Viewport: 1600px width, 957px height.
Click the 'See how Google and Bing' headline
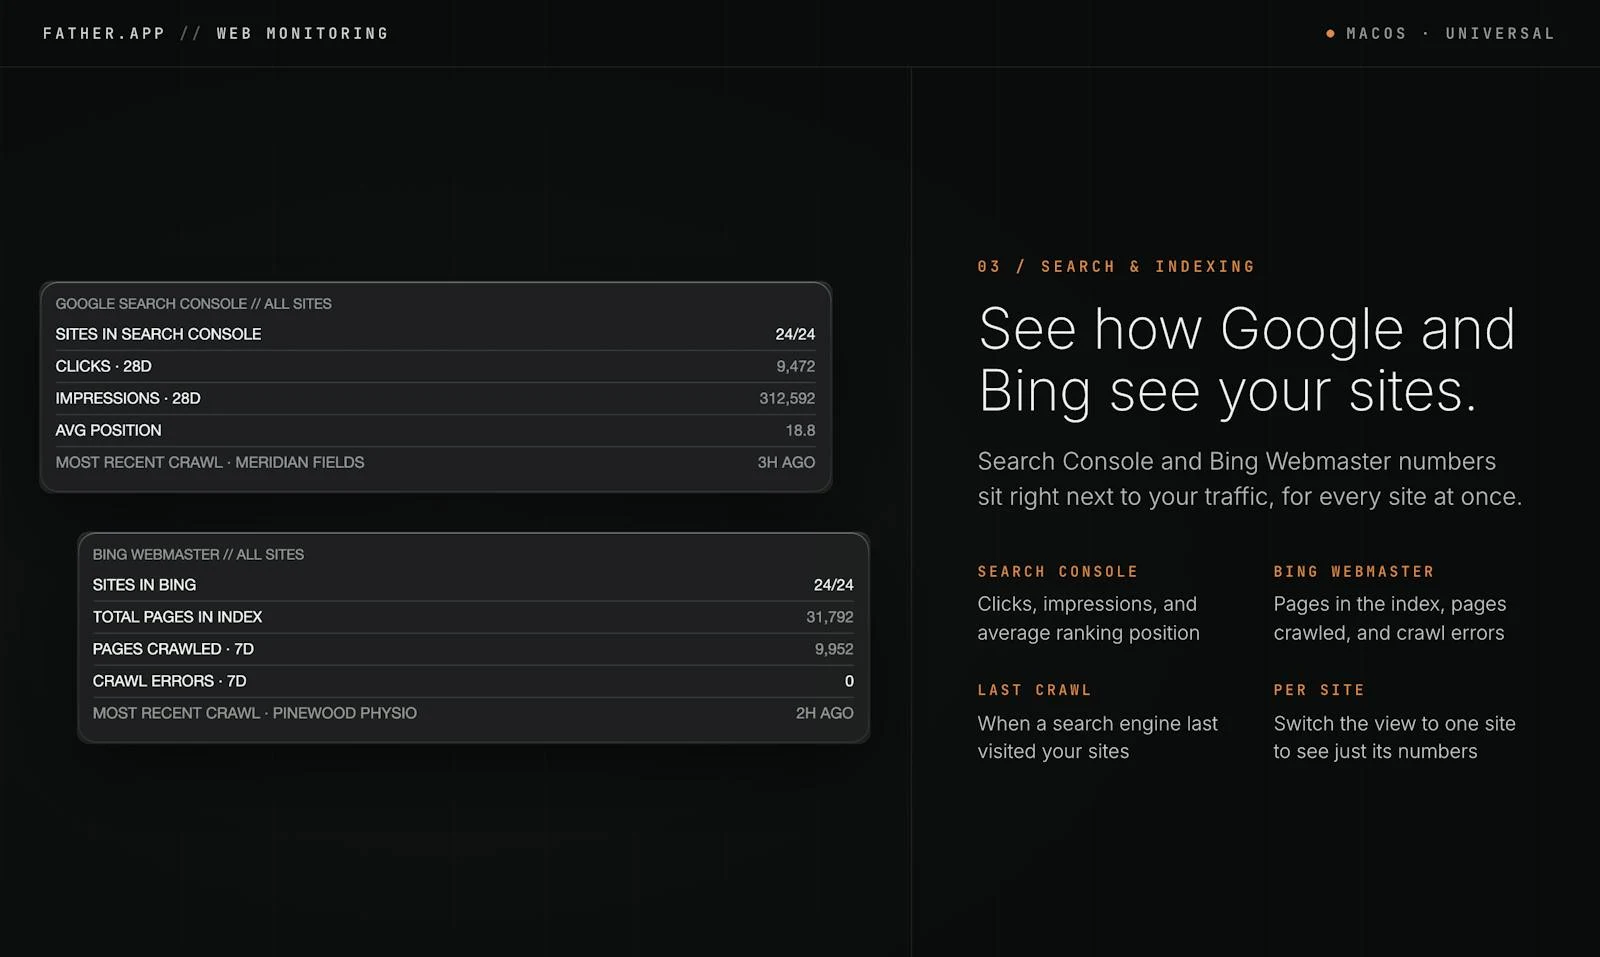(x=1247, y=359)
